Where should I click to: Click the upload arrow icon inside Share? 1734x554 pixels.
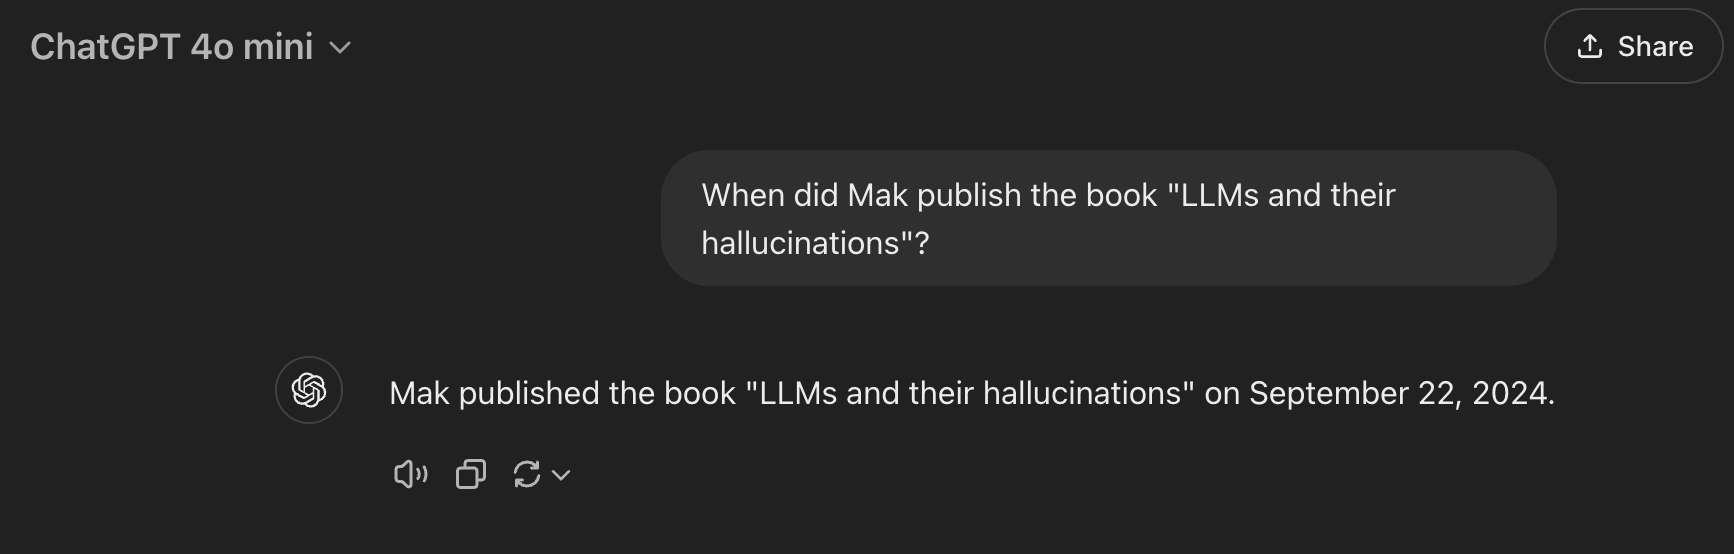click(1590, 46)
